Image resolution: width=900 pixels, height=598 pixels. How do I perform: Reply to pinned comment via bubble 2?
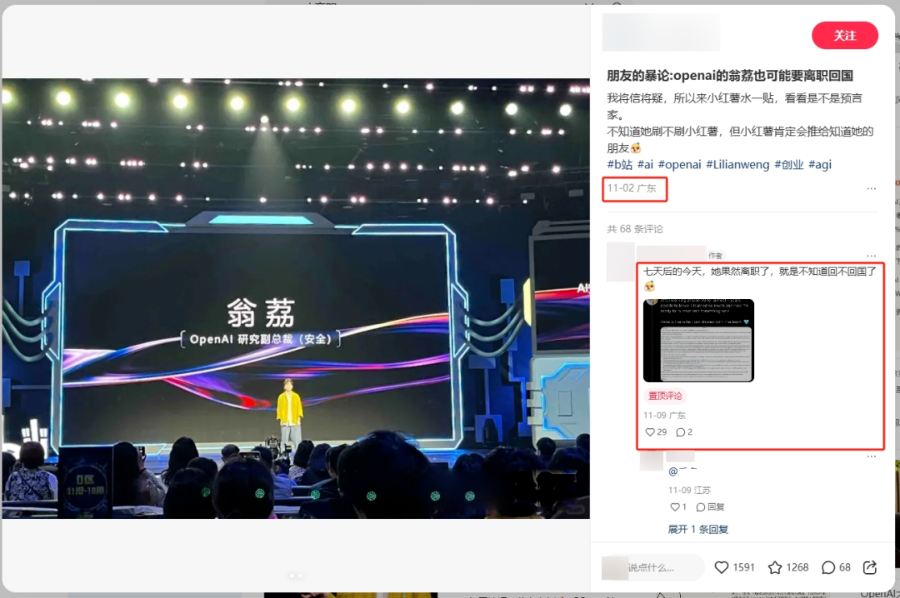pos(684,432)
